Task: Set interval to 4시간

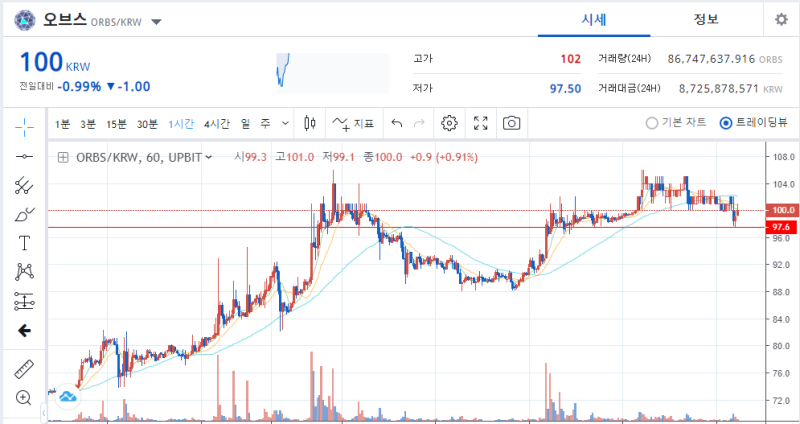Action: (x=217, y=123)
